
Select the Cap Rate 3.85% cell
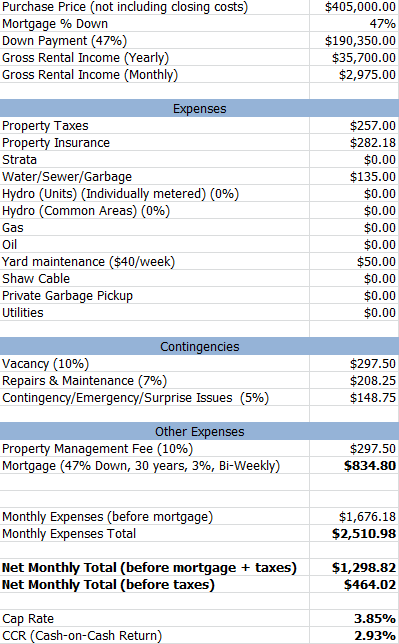point(354,619)
